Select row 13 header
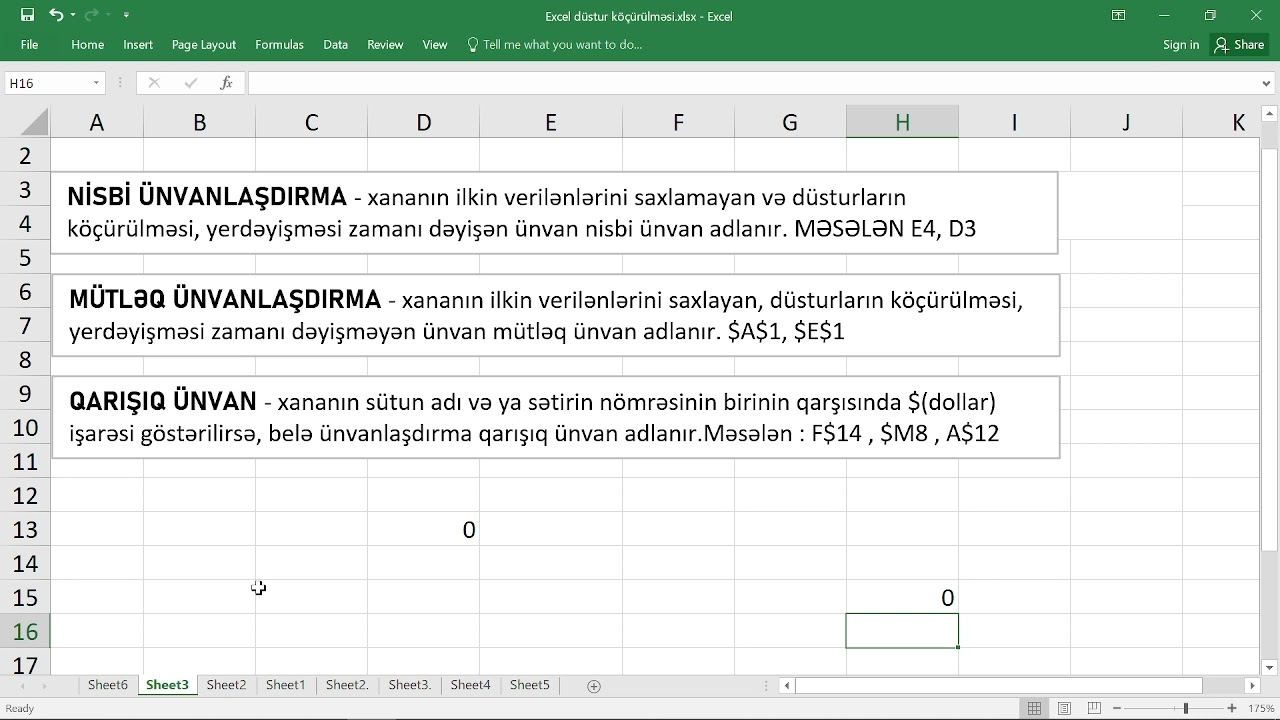 pyautogui.click(x=25, y=530)
